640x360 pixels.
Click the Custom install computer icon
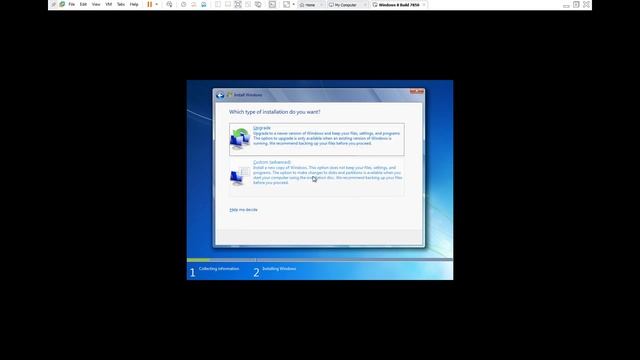pos(240,176)
